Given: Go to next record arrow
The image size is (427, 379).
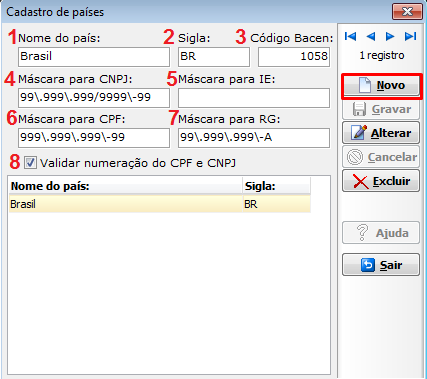Looking at the screenshot, I should 390,36.
